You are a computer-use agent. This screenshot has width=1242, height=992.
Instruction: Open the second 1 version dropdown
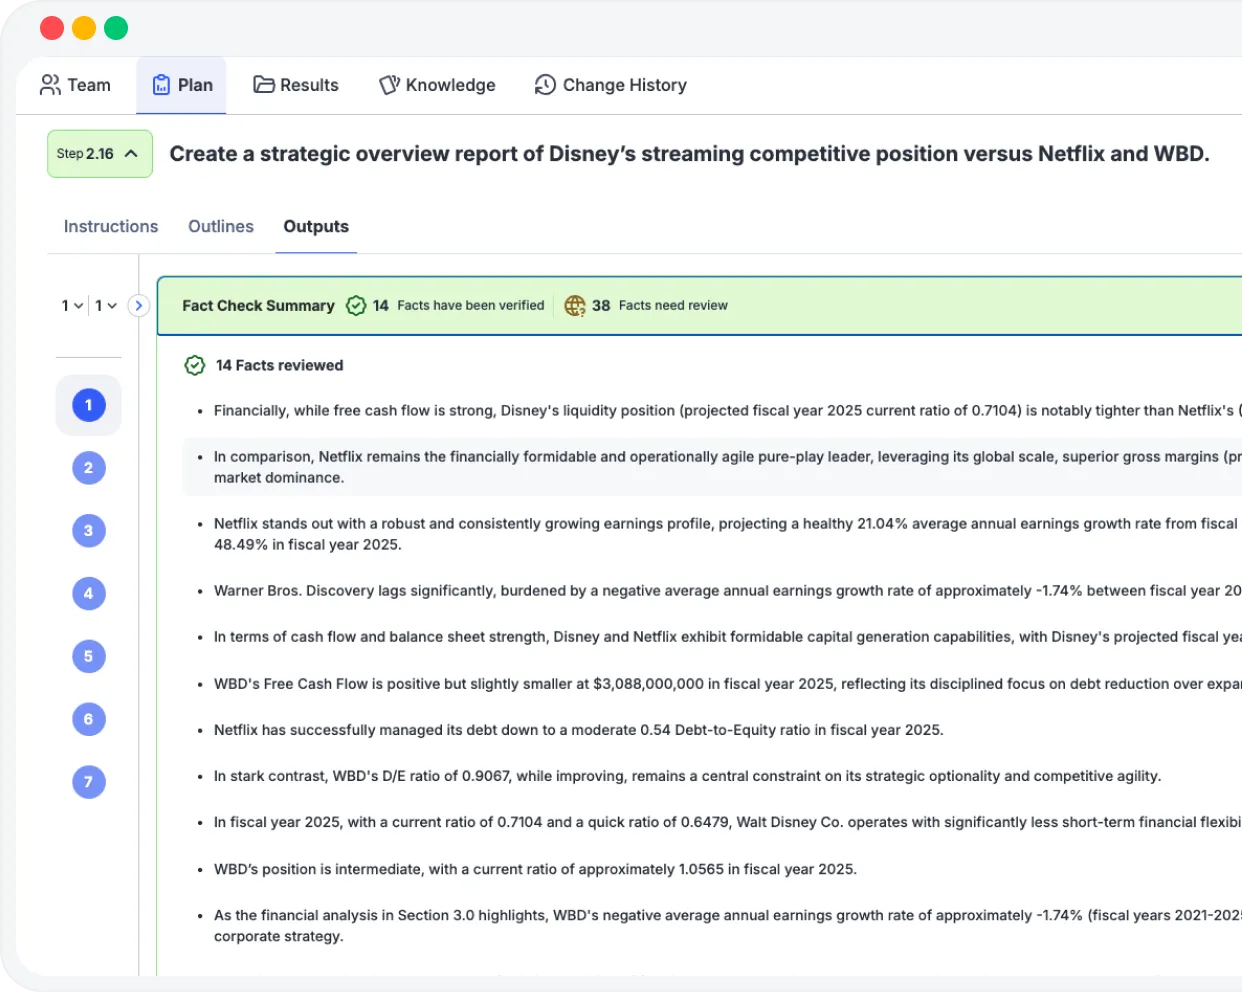106,306
